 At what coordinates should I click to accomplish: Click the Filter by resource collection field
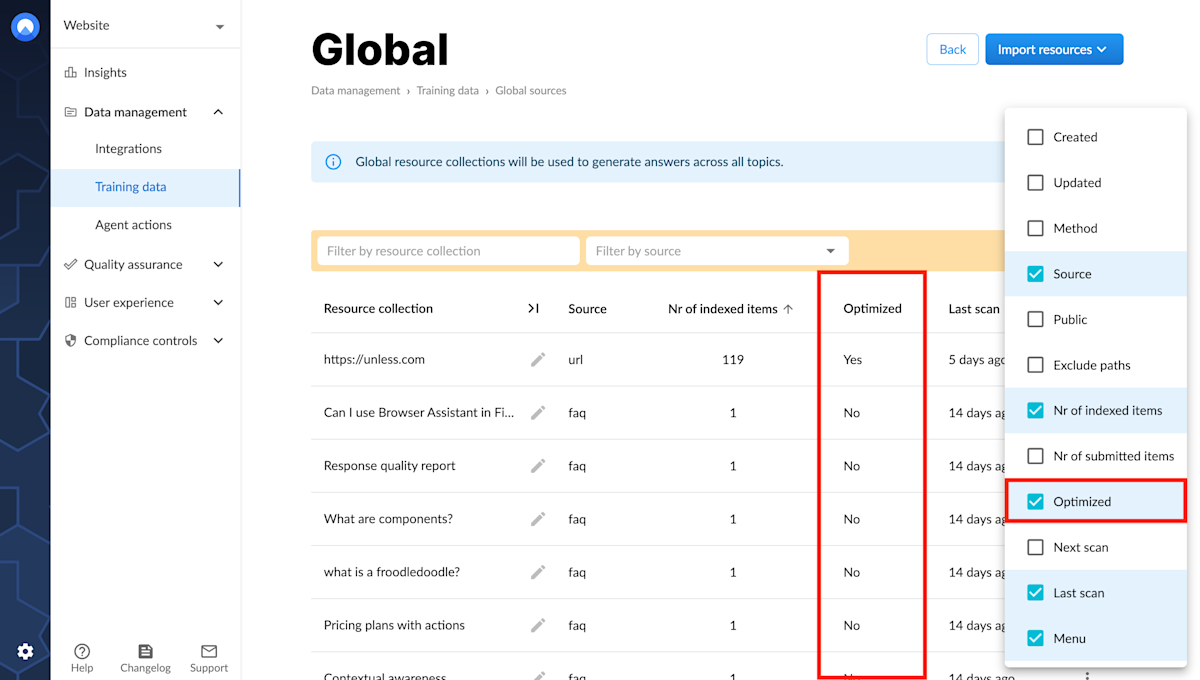click(x=447, y=250)
